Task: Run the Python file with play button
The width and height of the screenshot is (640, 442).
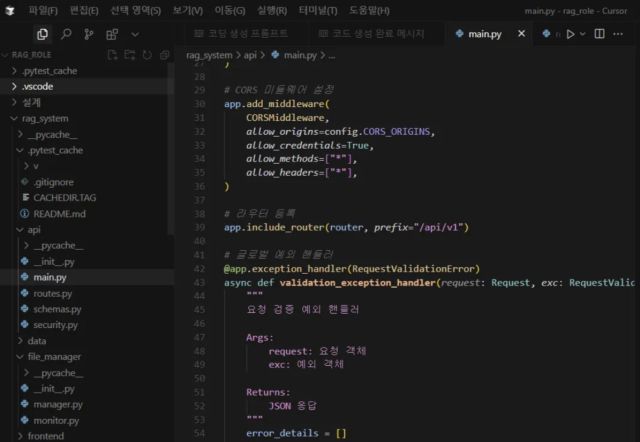Action: point(571,34)
